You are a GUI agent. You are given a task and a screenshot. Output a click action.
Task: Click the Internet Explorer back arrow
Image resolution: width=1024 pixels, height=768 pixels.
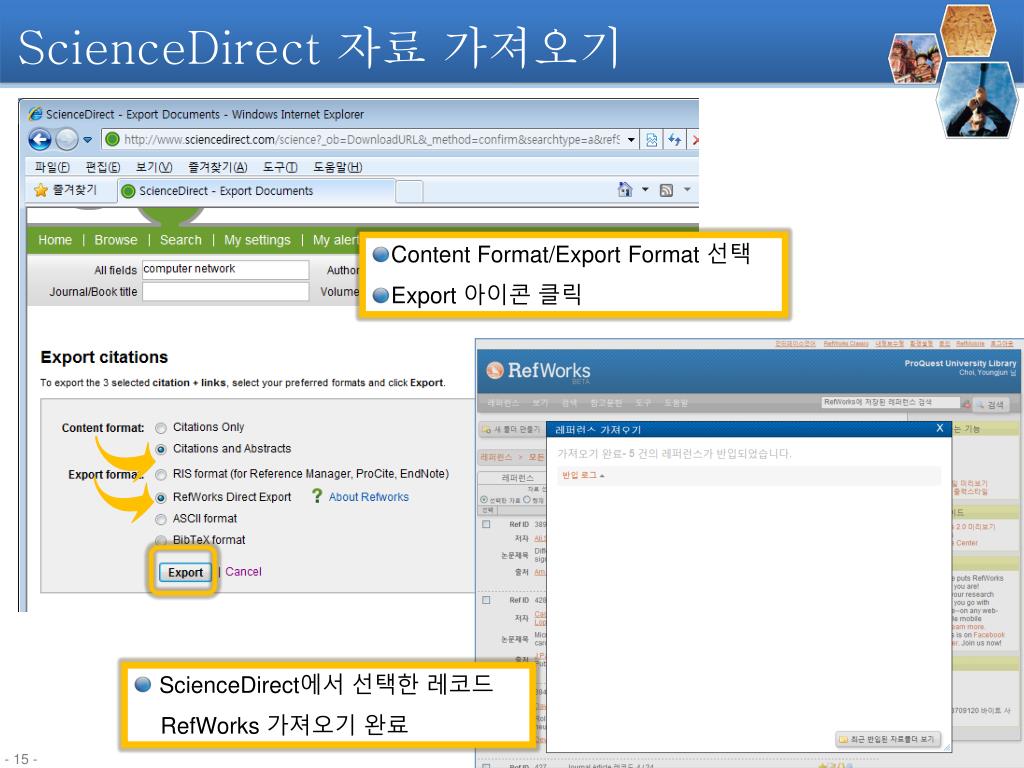(40, 139)
